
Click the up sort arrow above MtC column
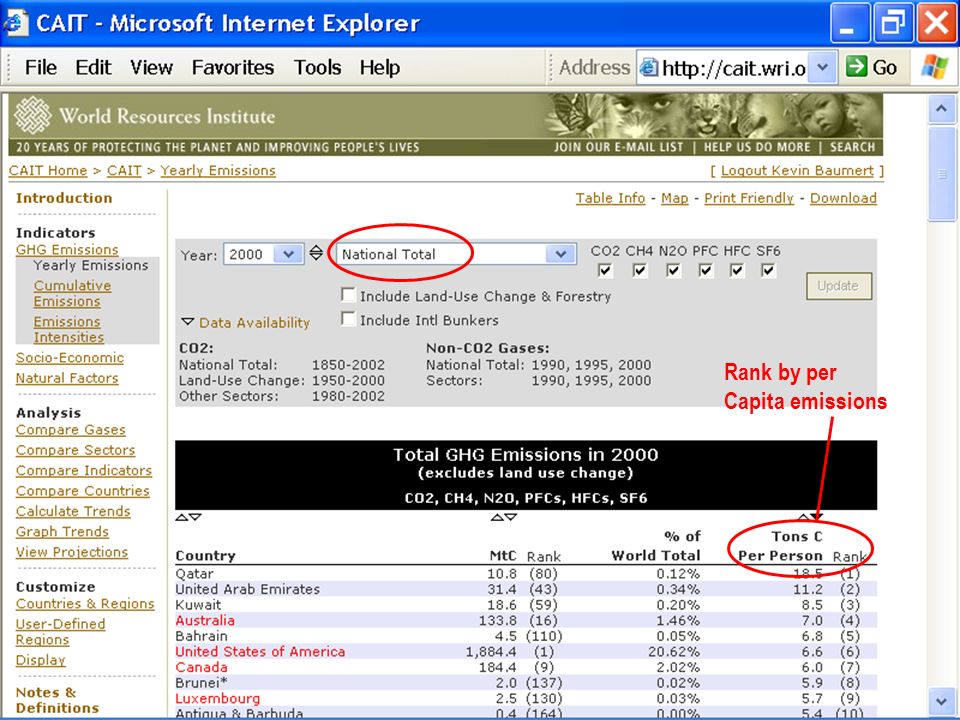click(x=497, y=517)
